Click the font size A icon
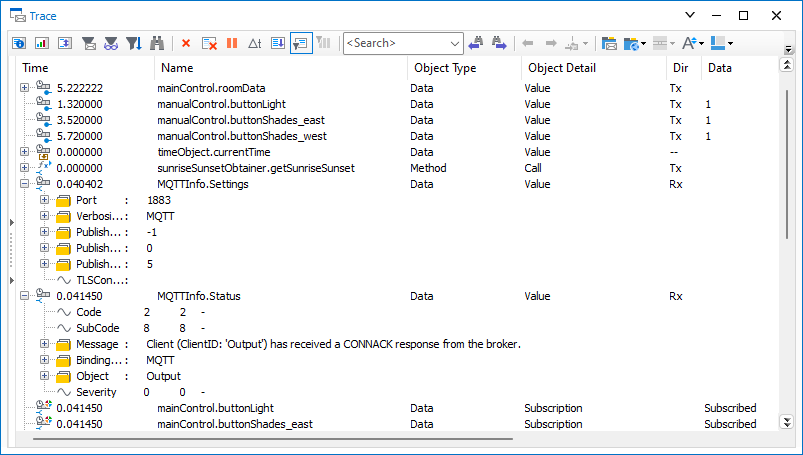 tap(689, 44)
